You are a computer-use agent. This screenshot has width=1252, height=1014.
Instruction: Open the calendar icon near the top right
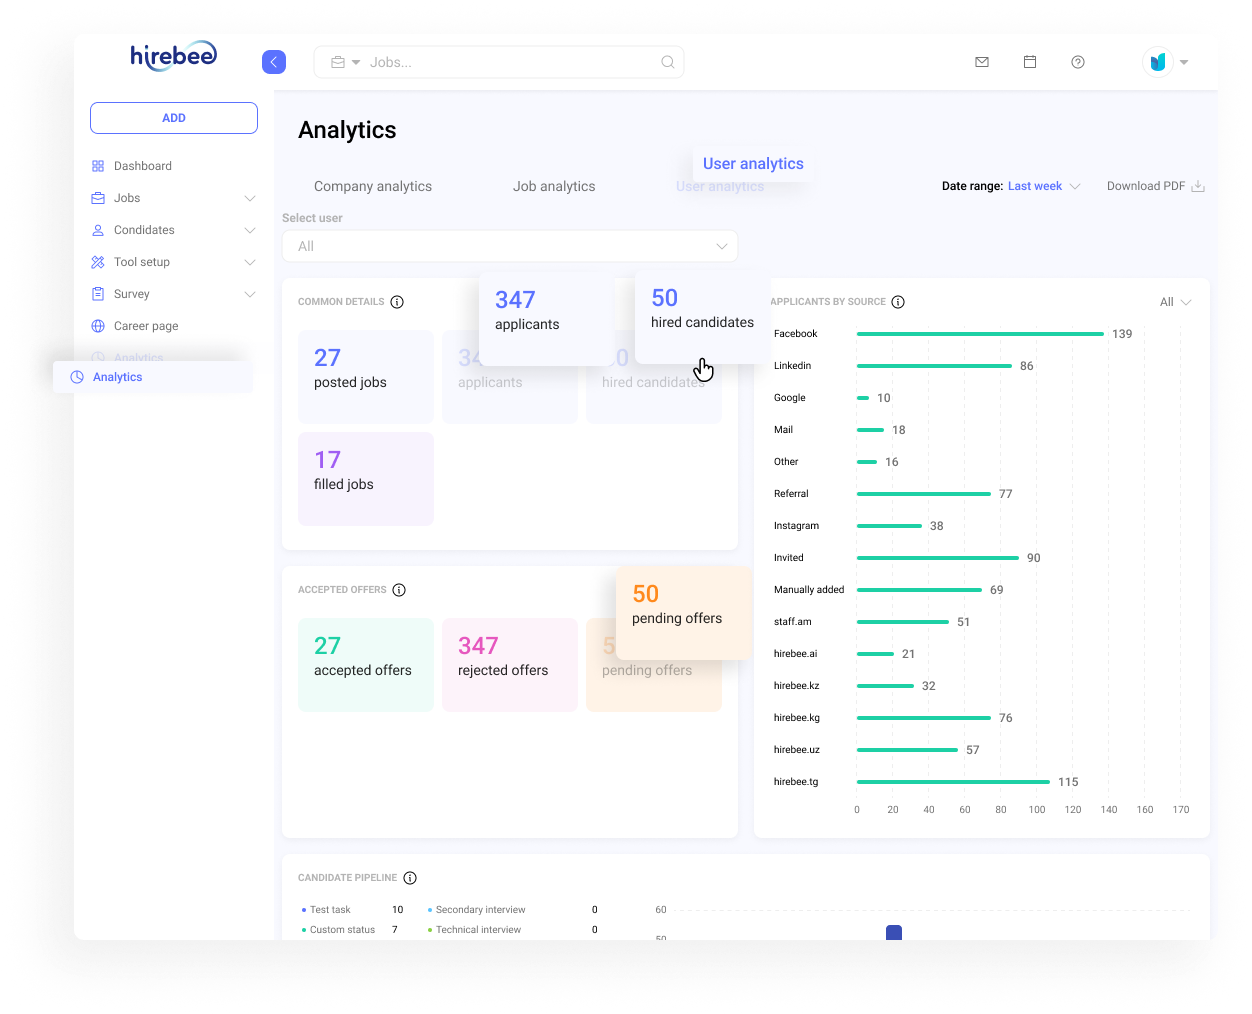tap(1030, 62)
